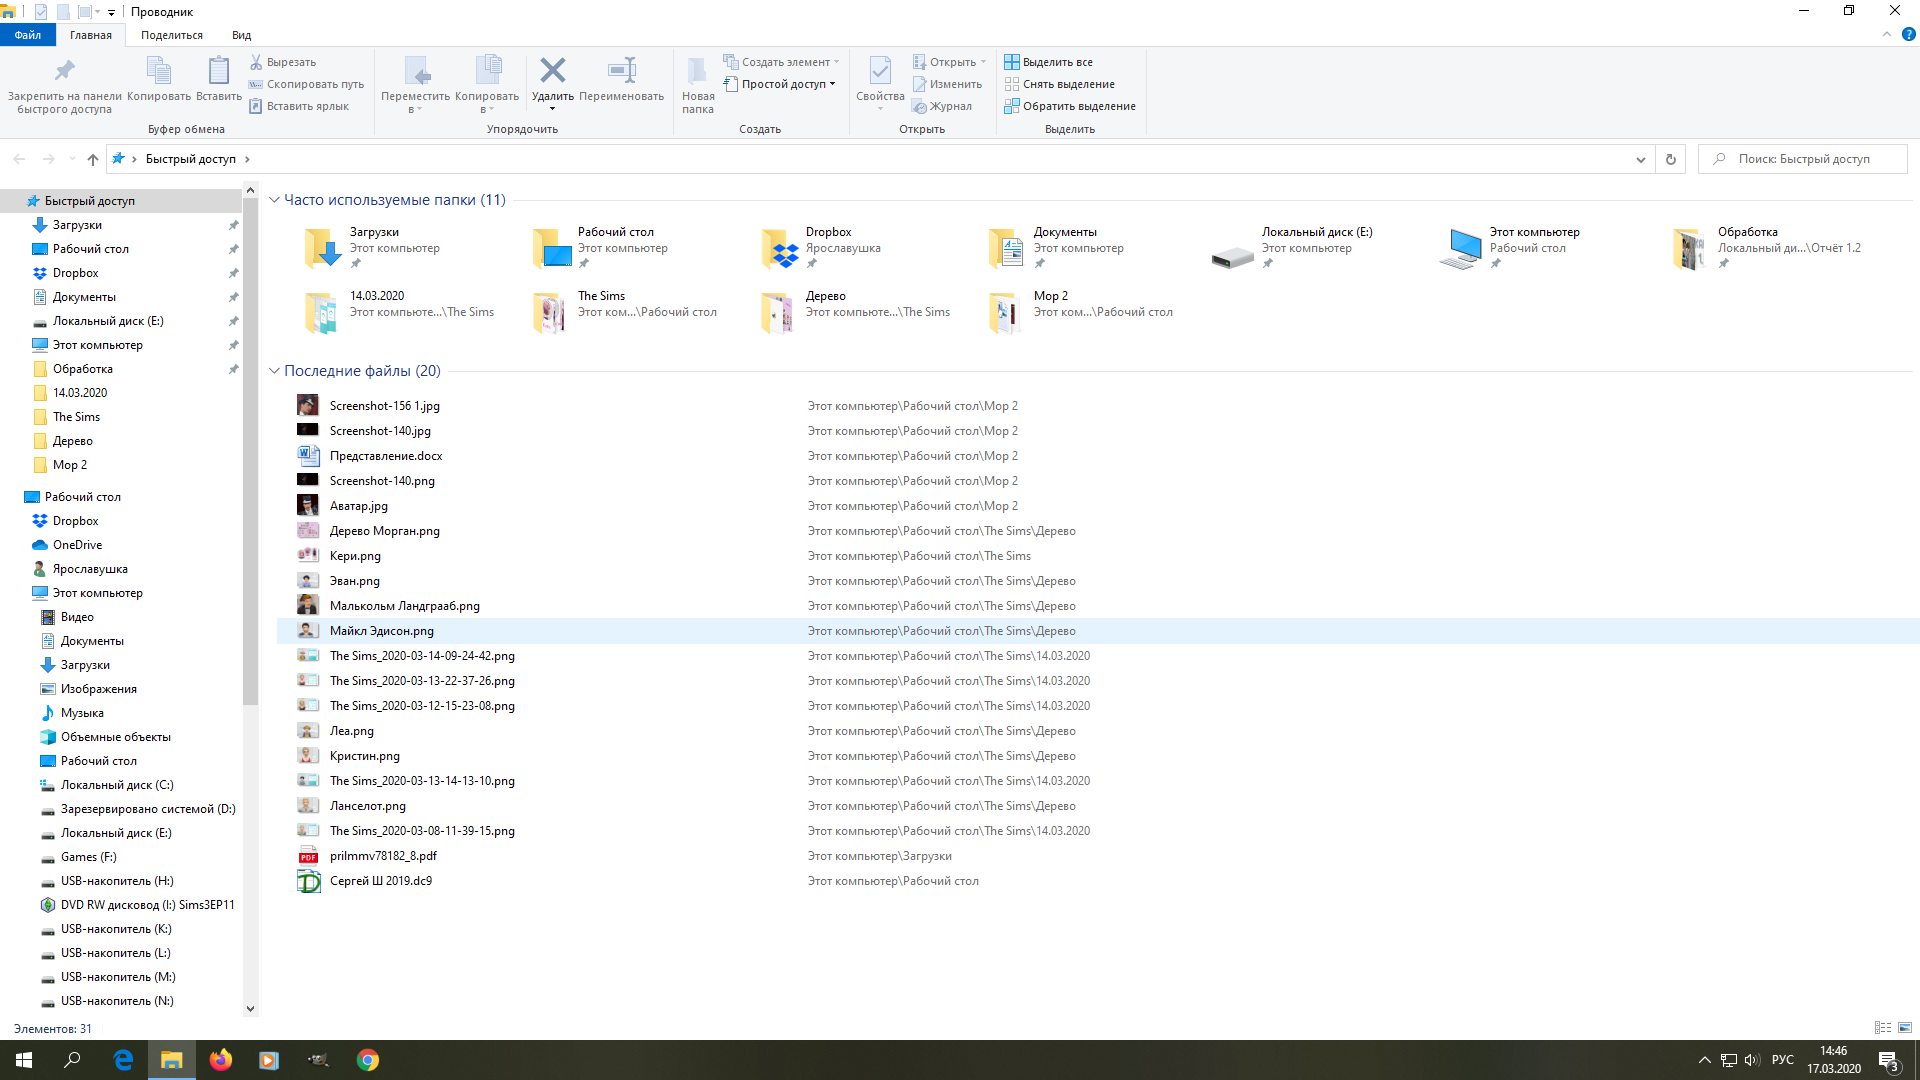
Task: Launch Firefox from the taskbar
Action: [x=220, y=1060]
